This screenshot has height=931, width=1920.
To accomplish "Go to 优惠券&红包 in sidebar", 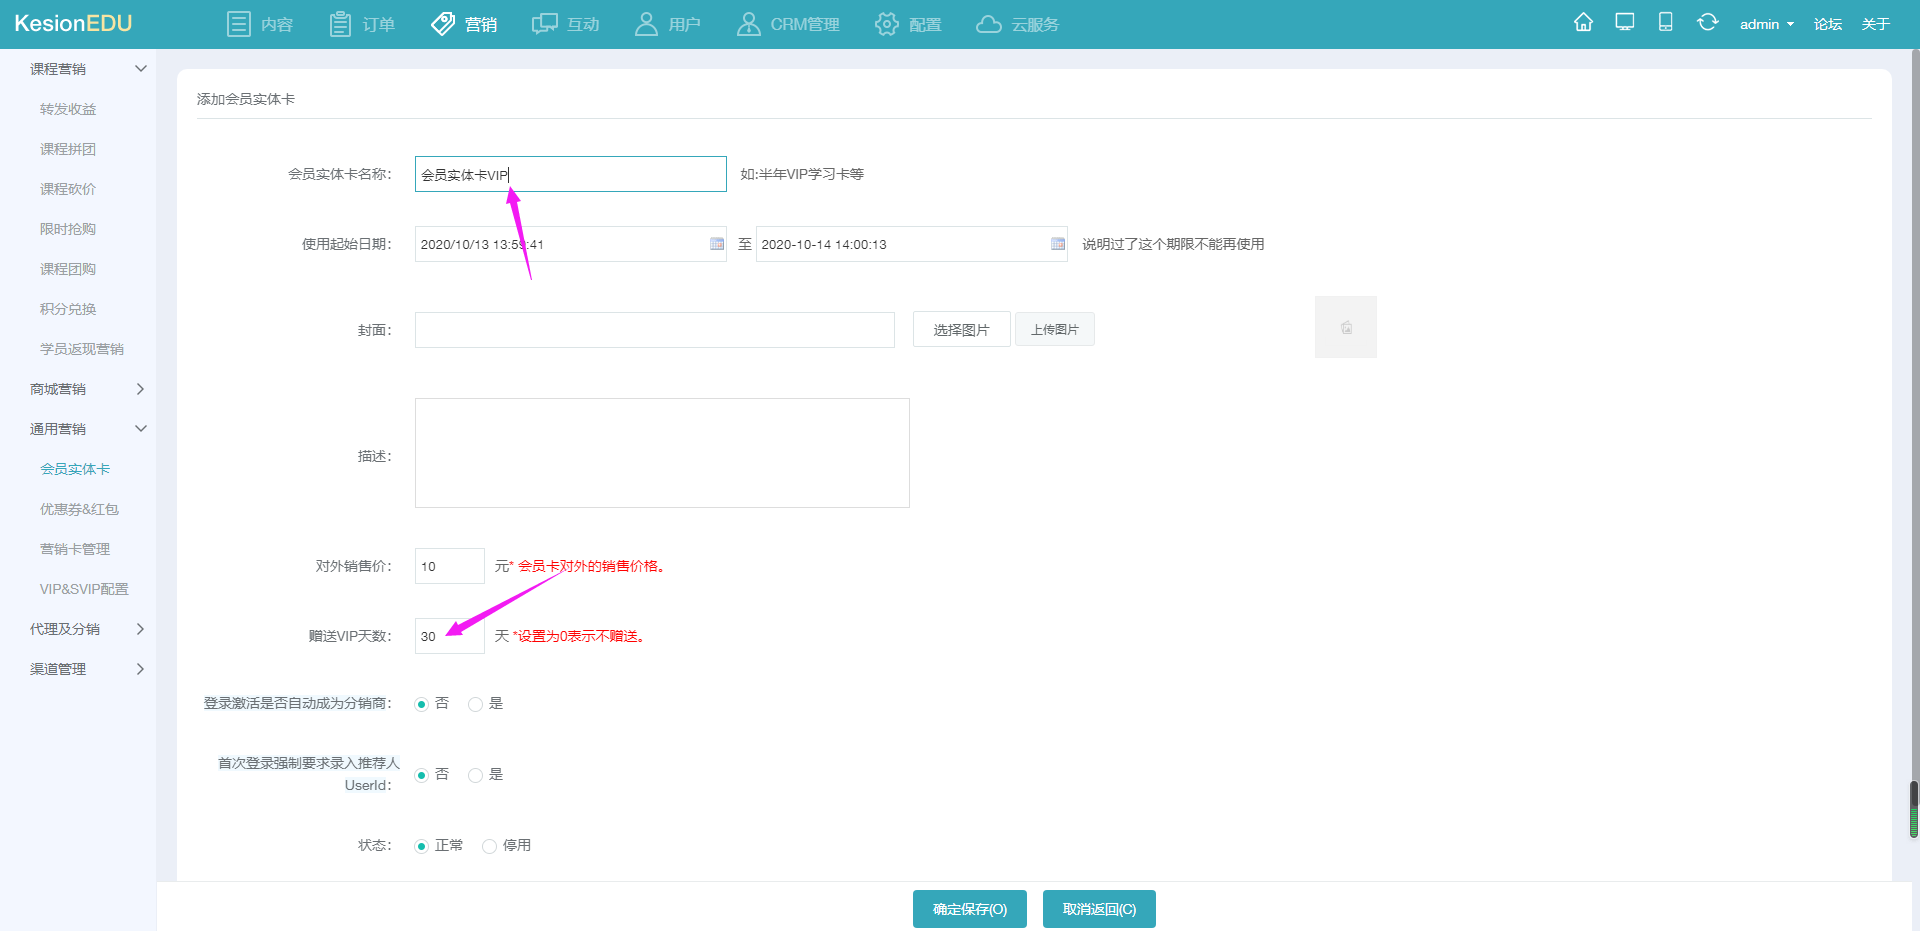I will [x=79, y=509].
